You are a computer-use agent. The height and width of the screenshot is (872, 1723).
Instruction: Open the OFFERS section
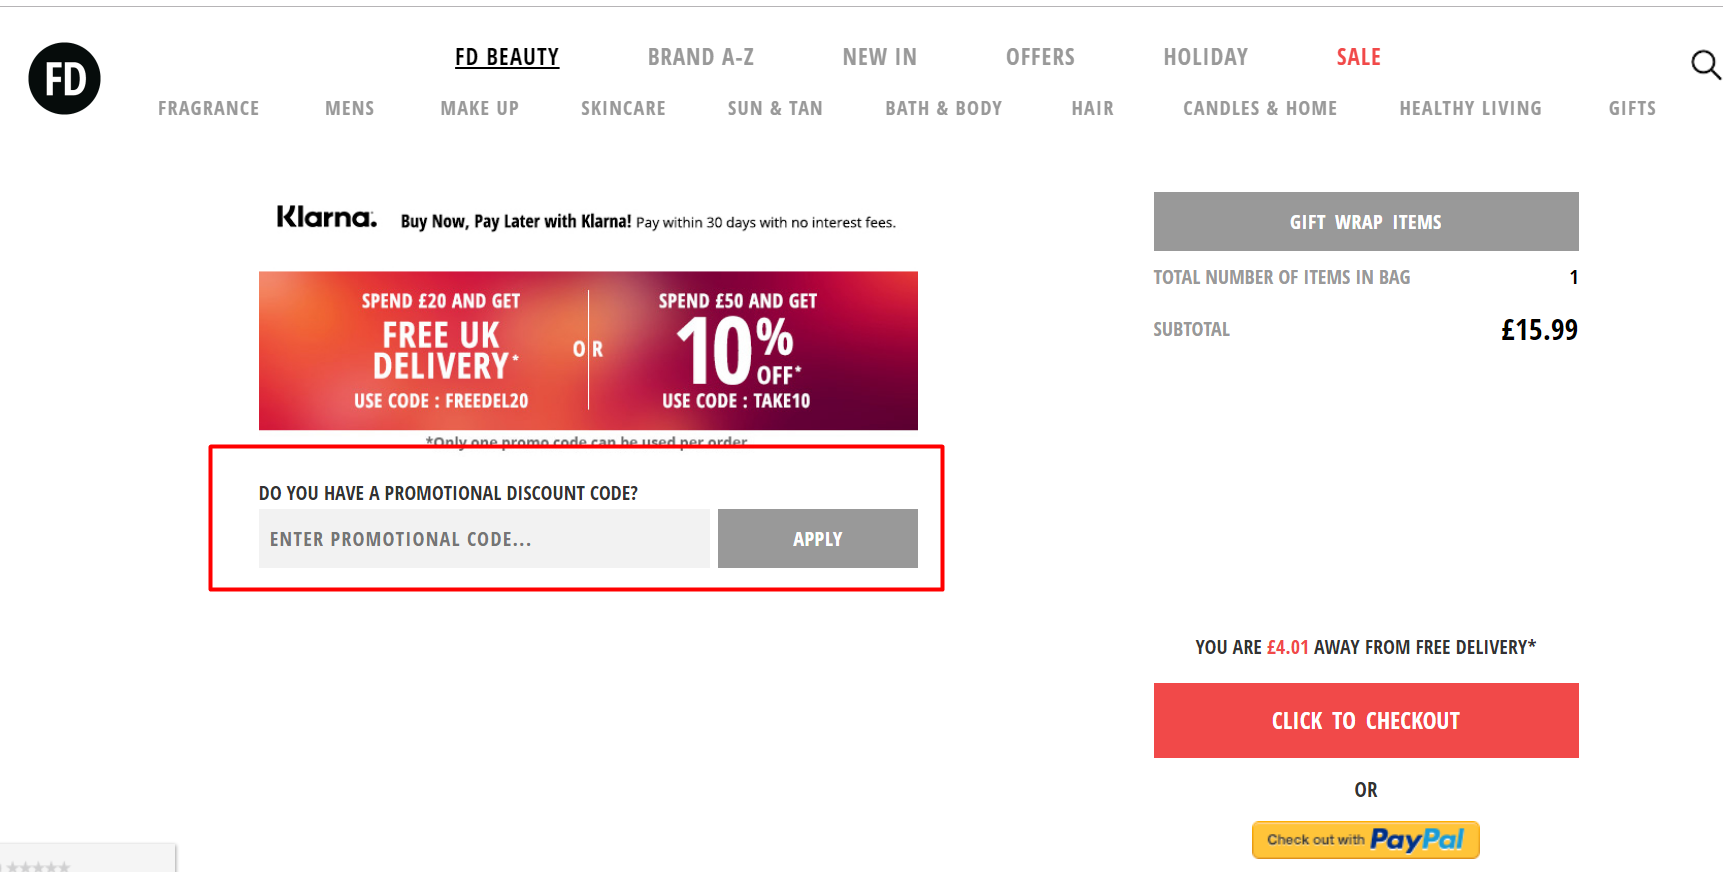click(1040, 56)
